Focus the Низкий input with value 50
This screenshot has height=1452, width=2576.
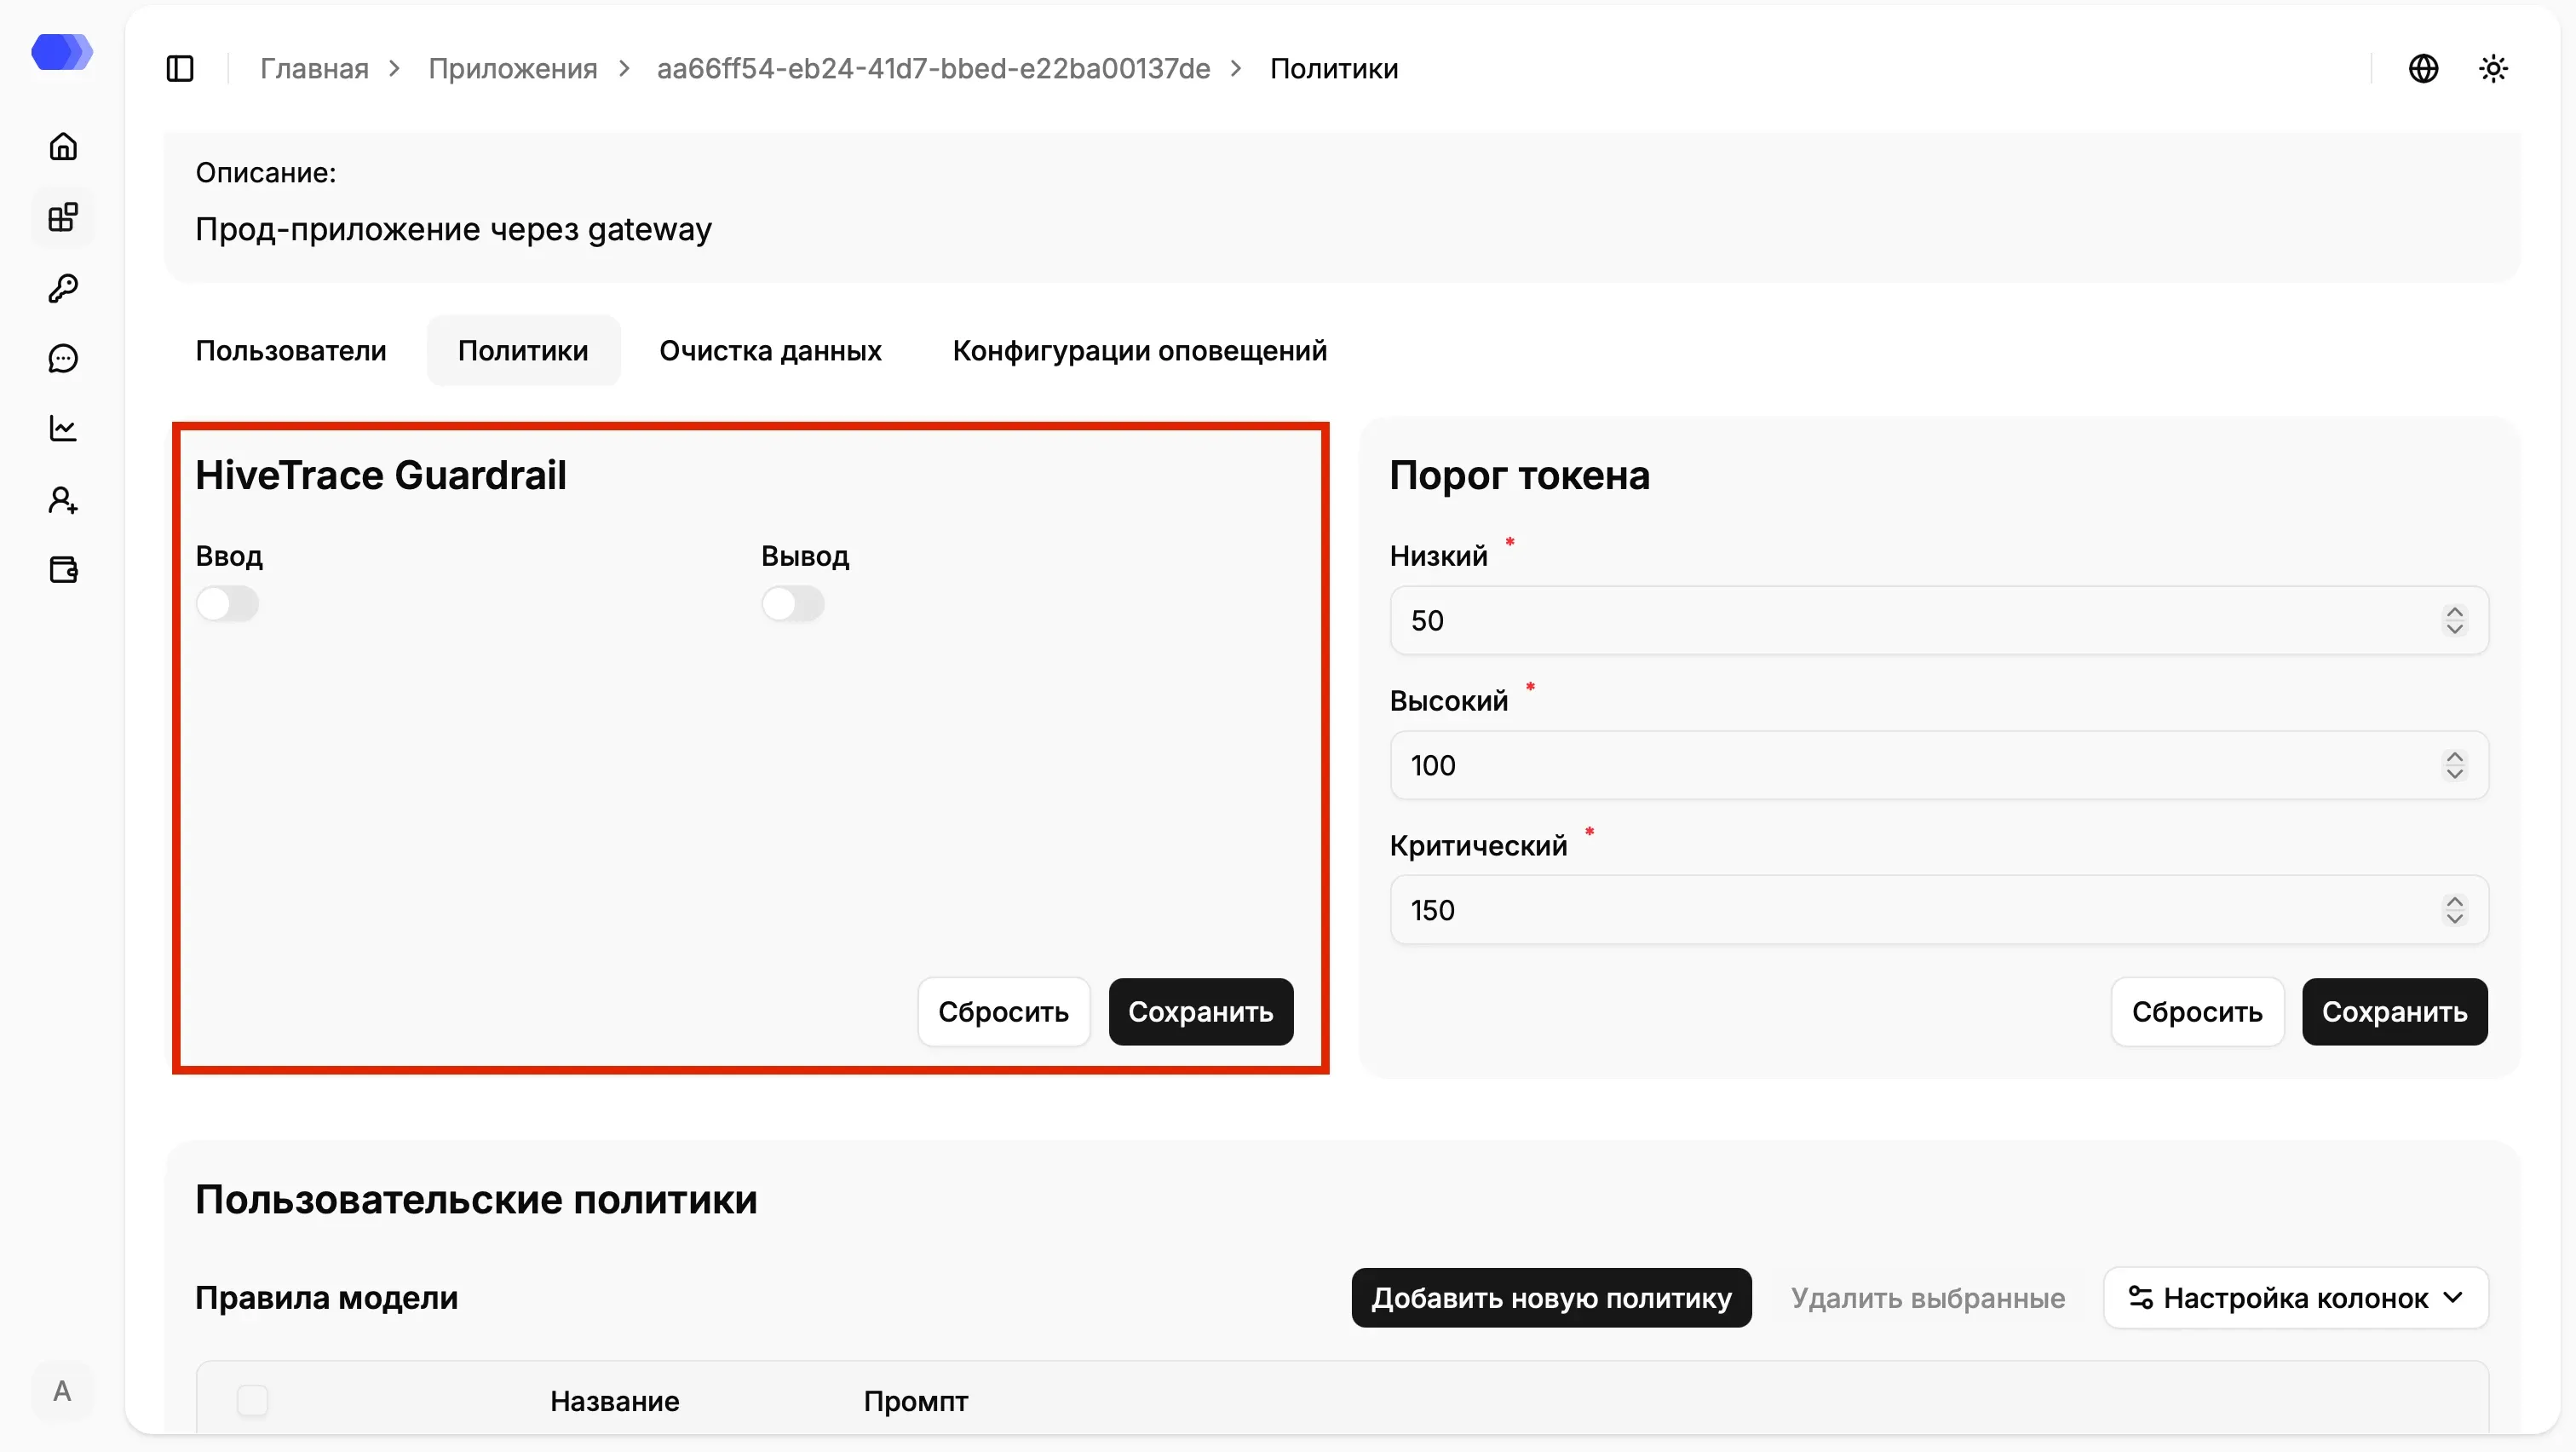(1938, 620)
